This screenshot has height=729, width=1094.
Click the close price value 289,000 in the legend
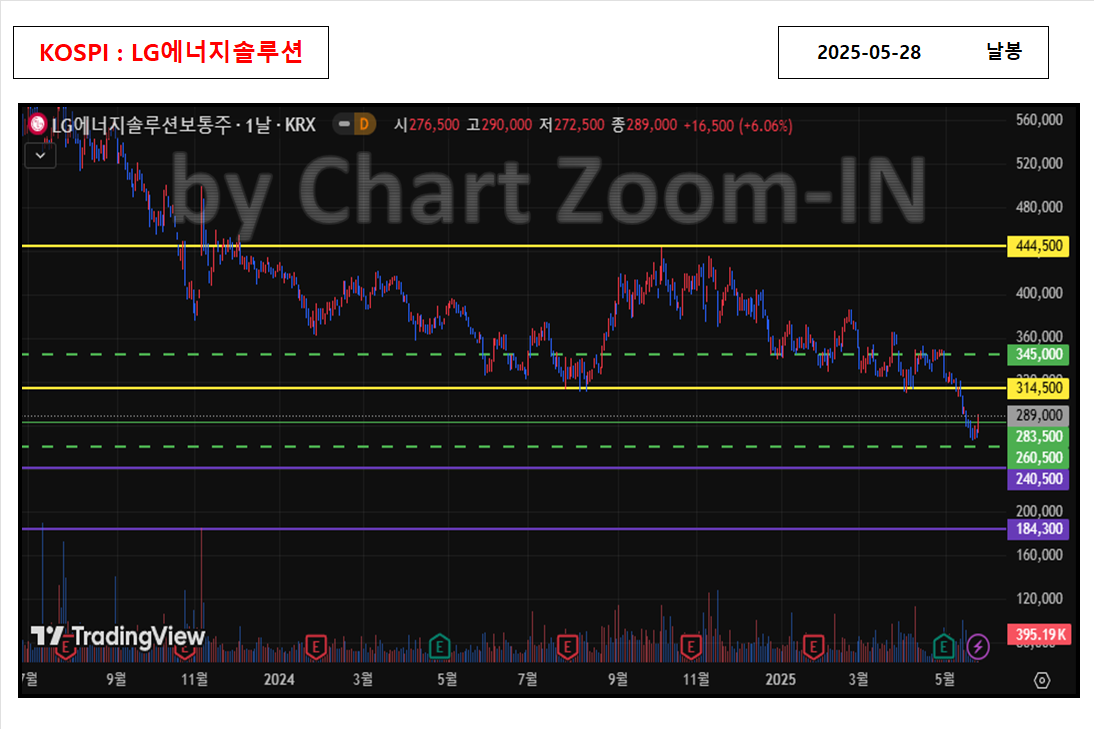pos(652,125)
